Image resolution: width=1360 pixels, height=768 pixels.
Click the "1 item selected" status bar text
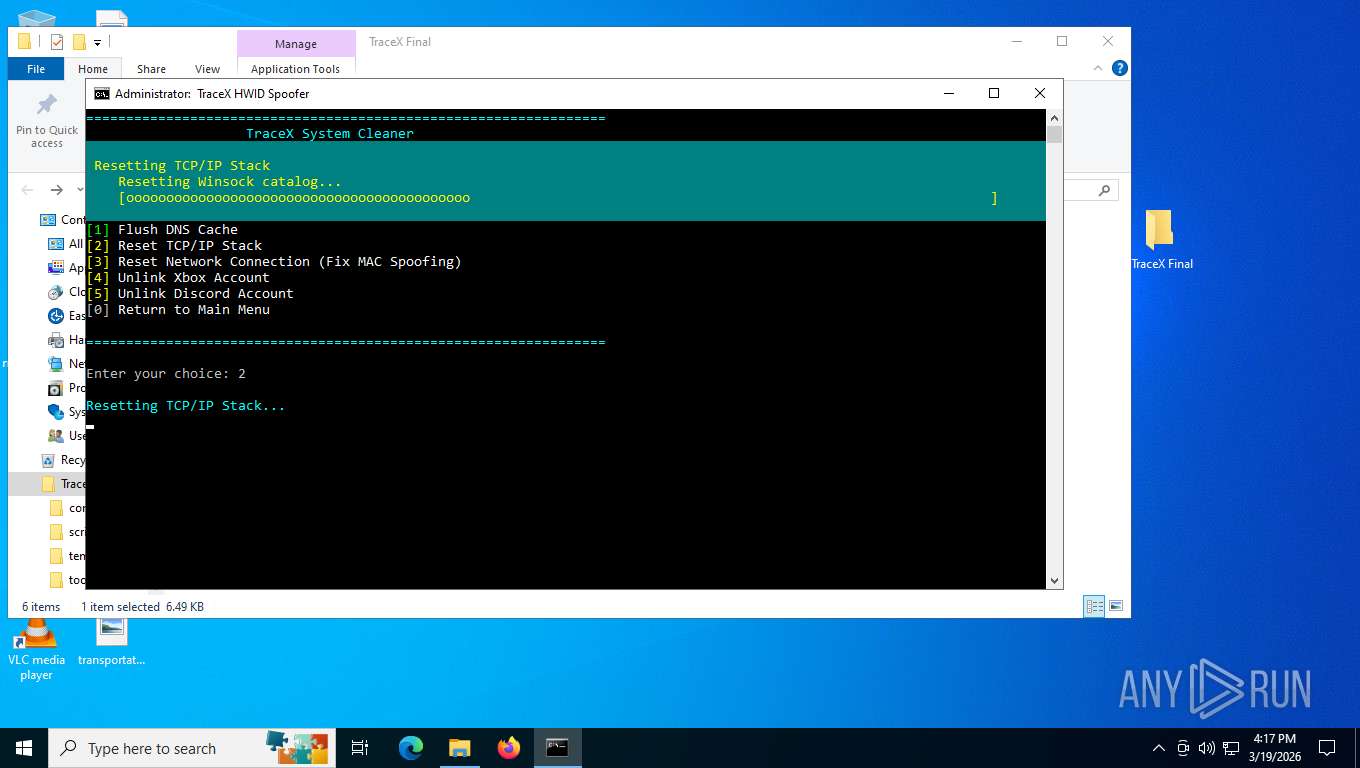[x=120, y=607]
